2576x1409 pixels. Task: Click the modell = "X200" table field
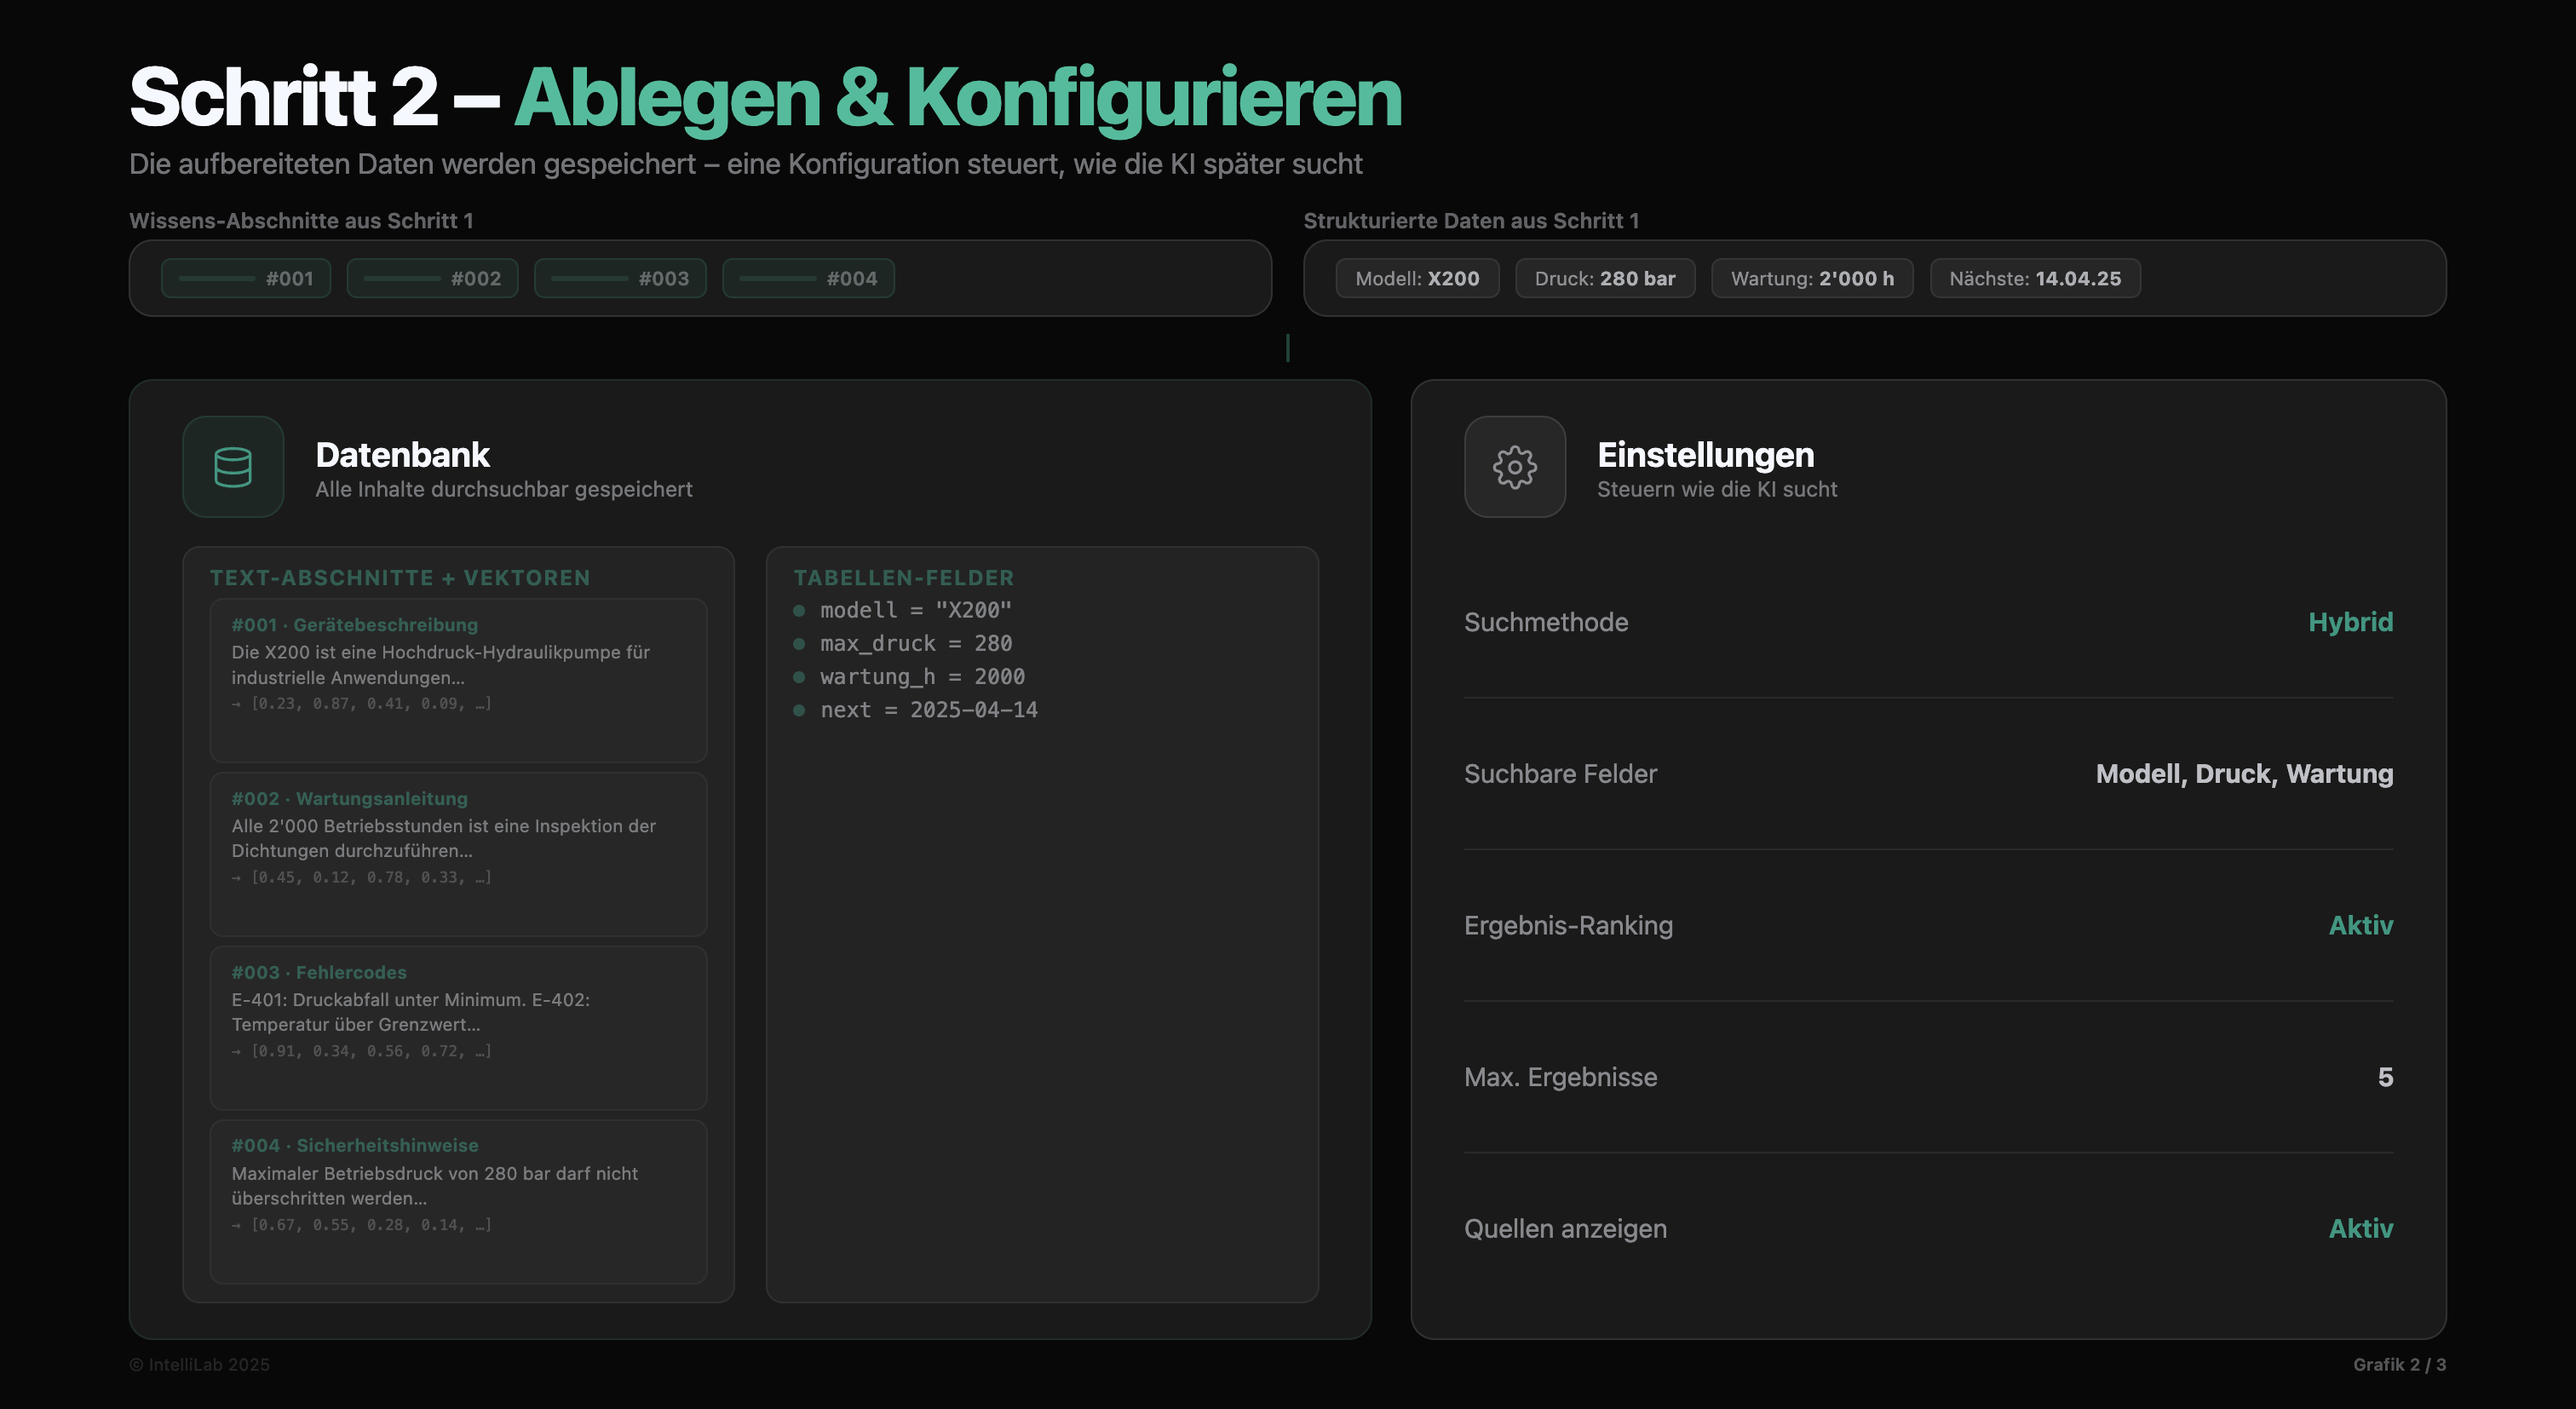tap(915, 610)
